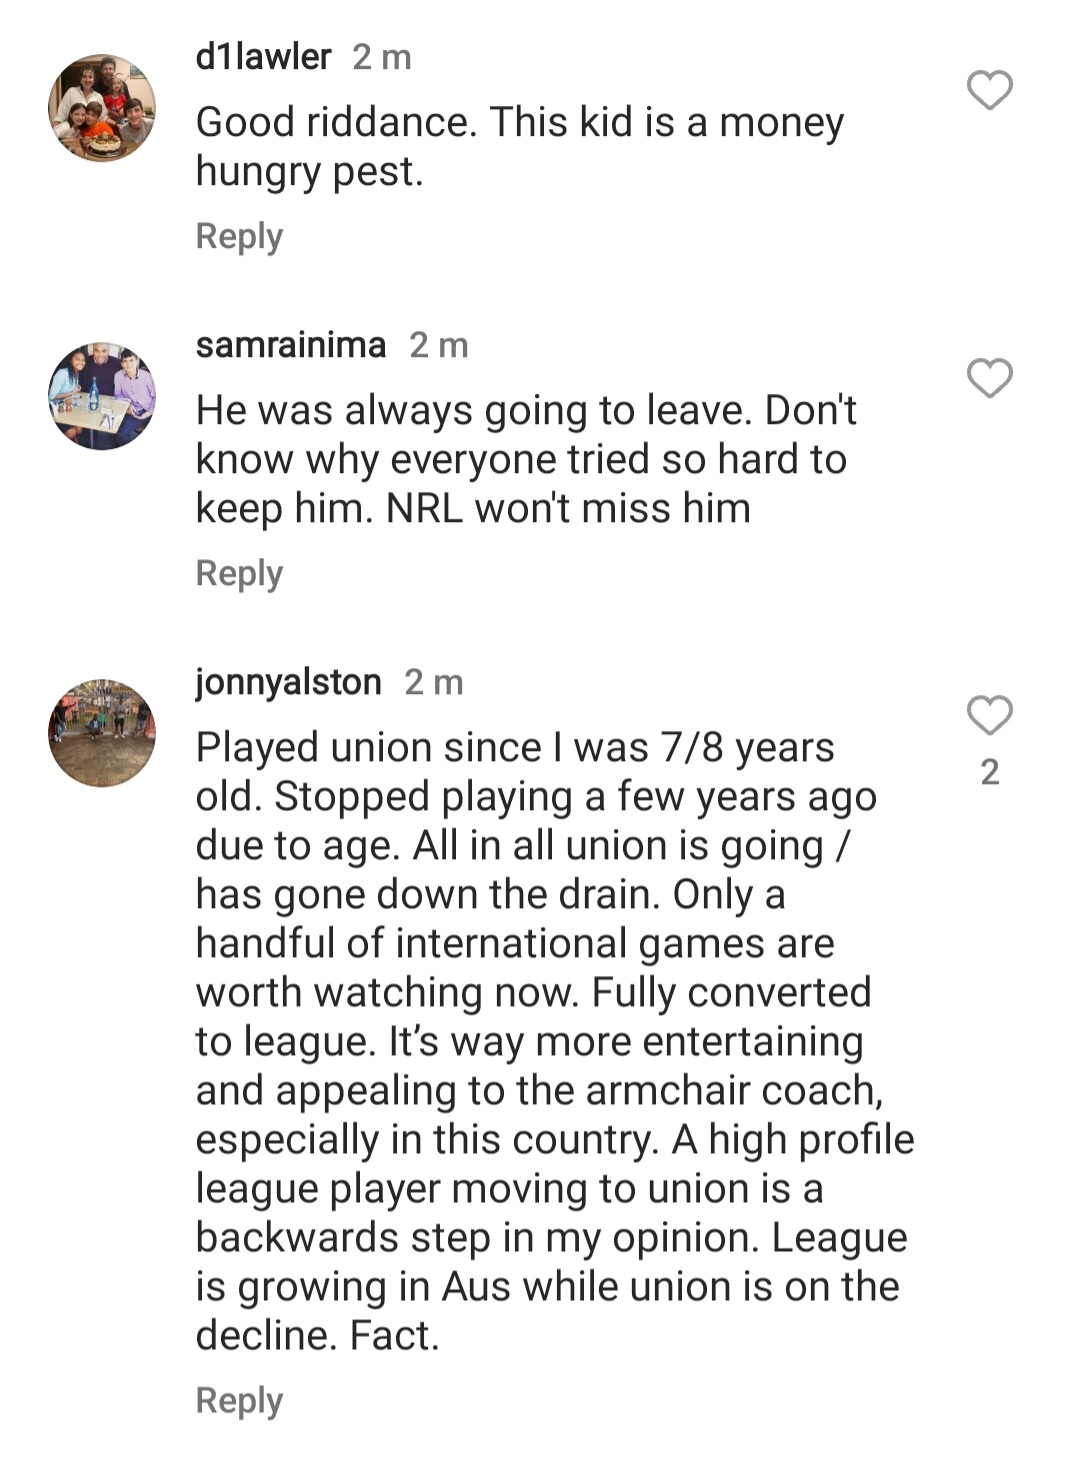Tap the timestamp beside samrainima

(x=438, y=346)
